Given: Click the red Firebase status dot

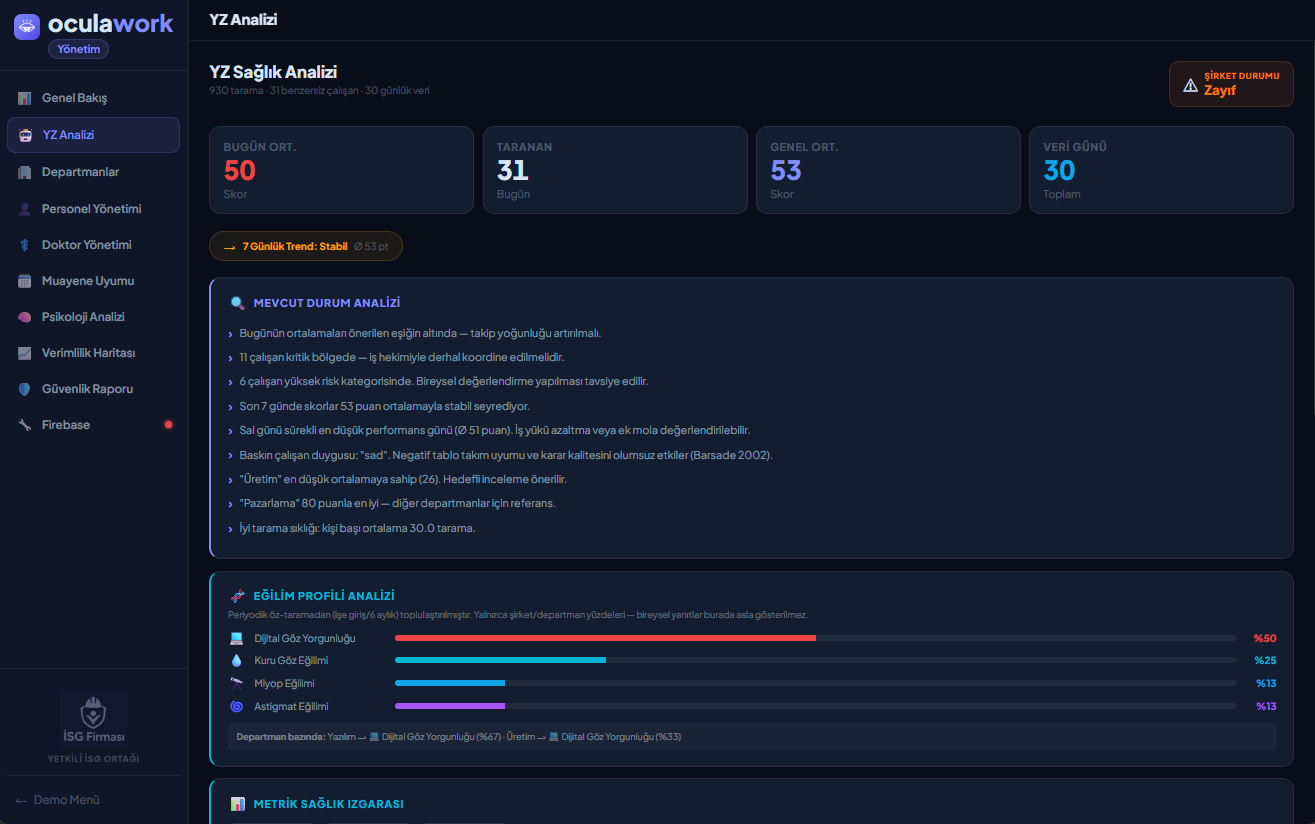Looking at the screenshot, I should [x=168, y=425].
